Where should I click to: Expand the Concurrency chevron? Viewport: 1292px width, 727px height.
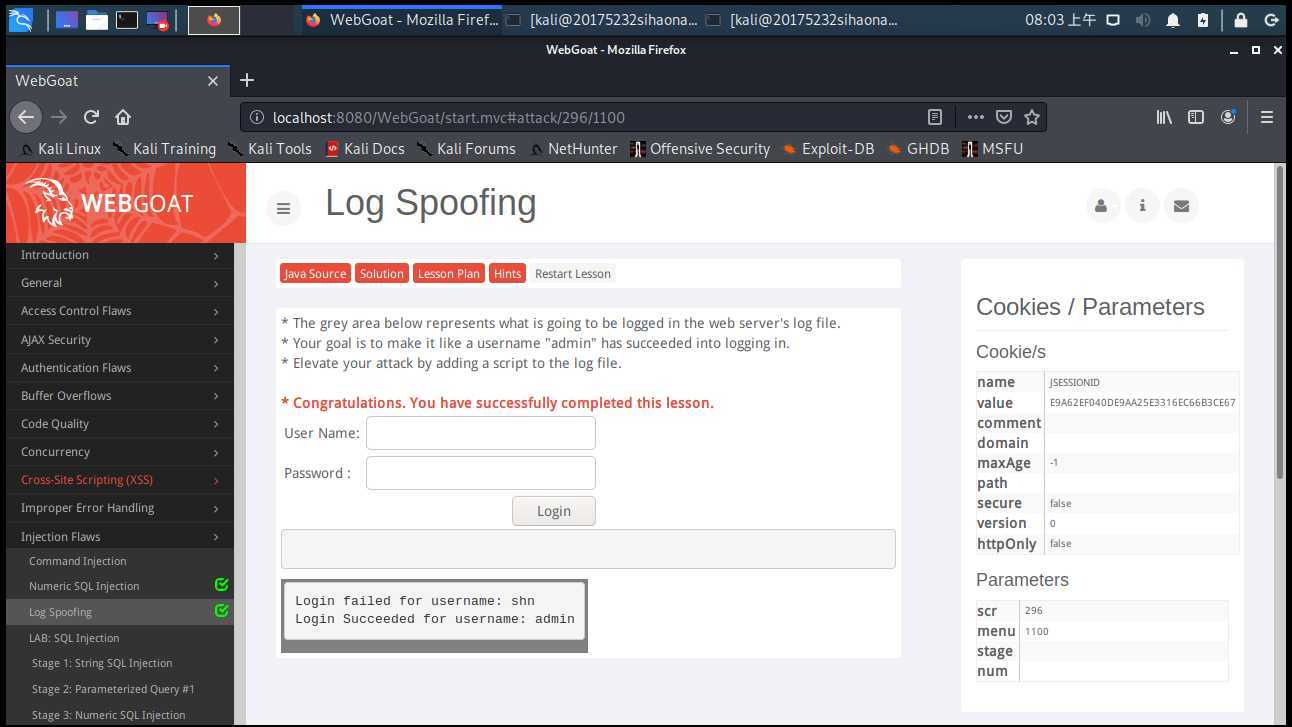(x=216, y=452)
